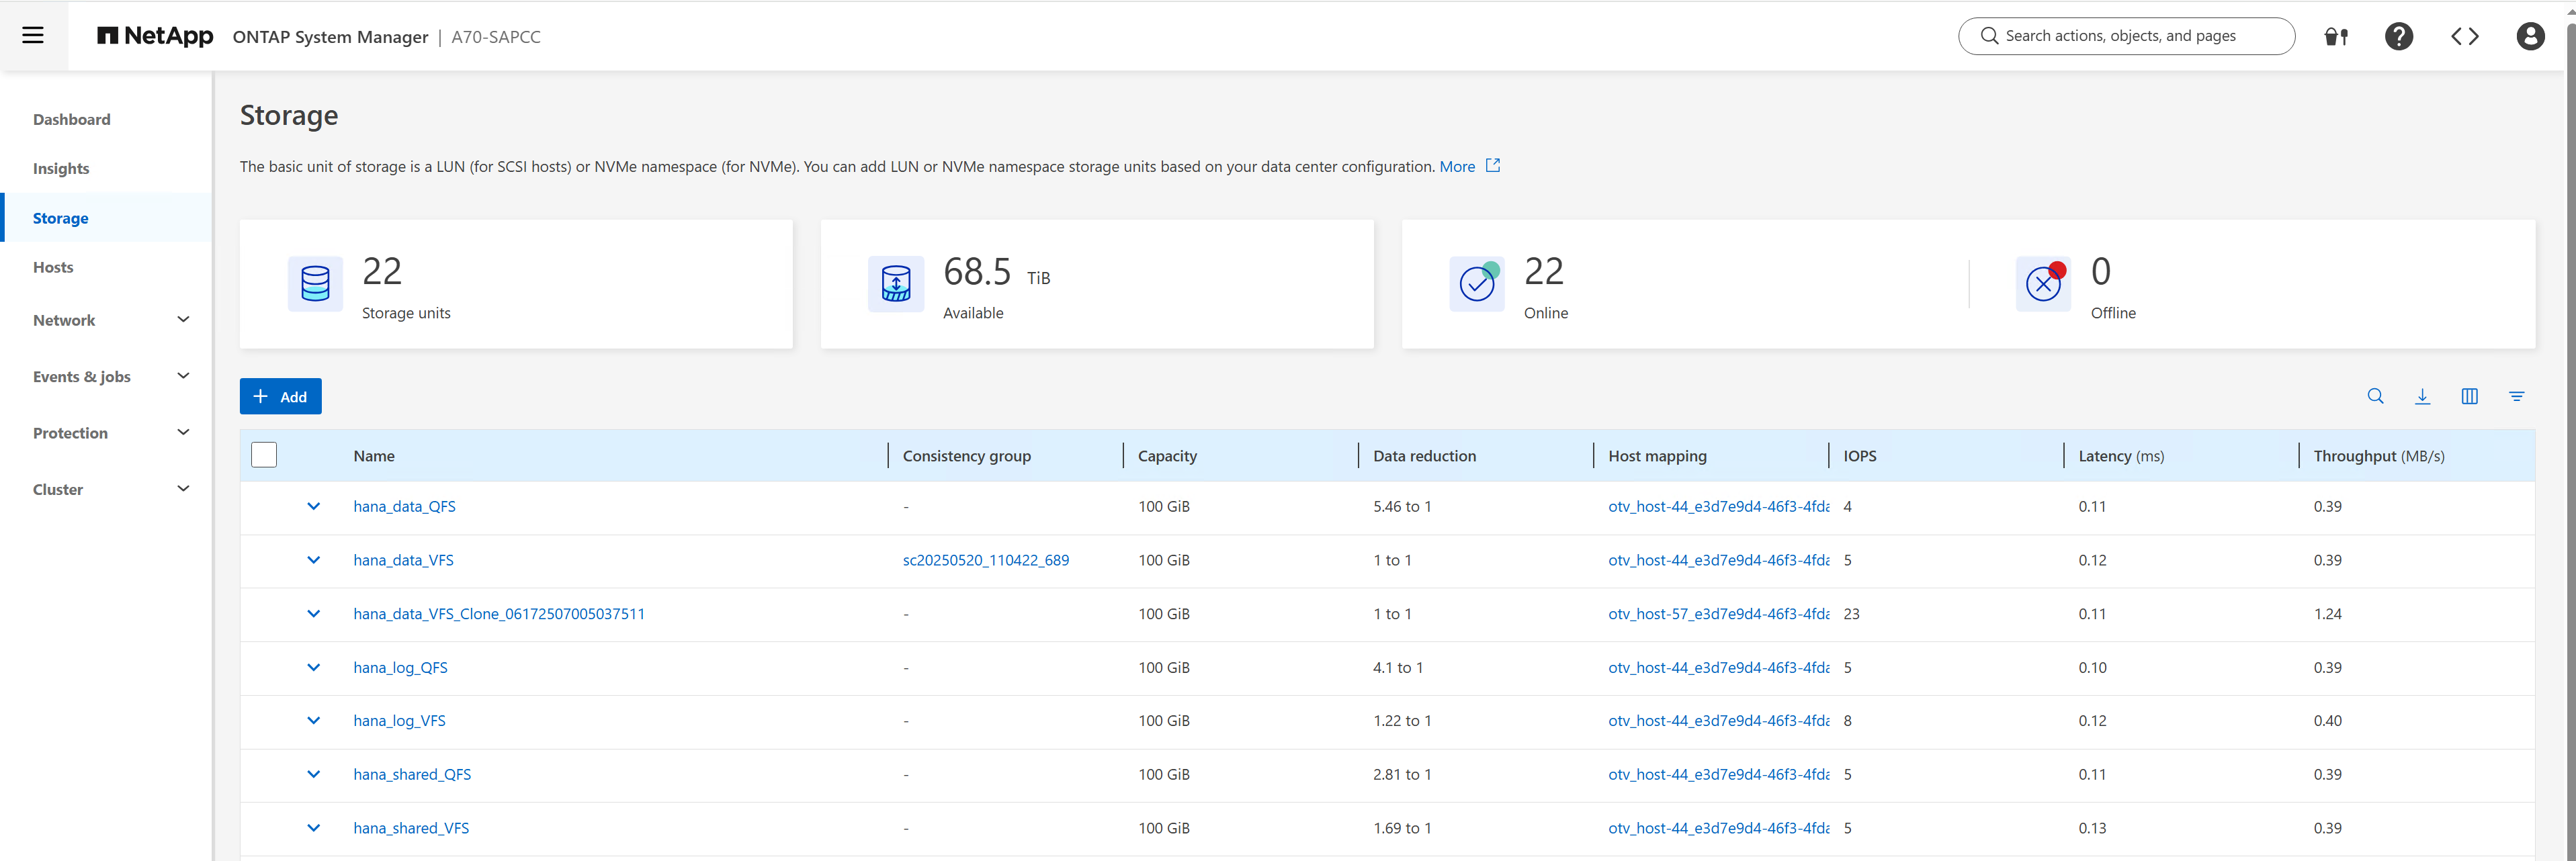The image size is (2576, 861).
Task: Download the storage units list
Action: click(2422, 396)
